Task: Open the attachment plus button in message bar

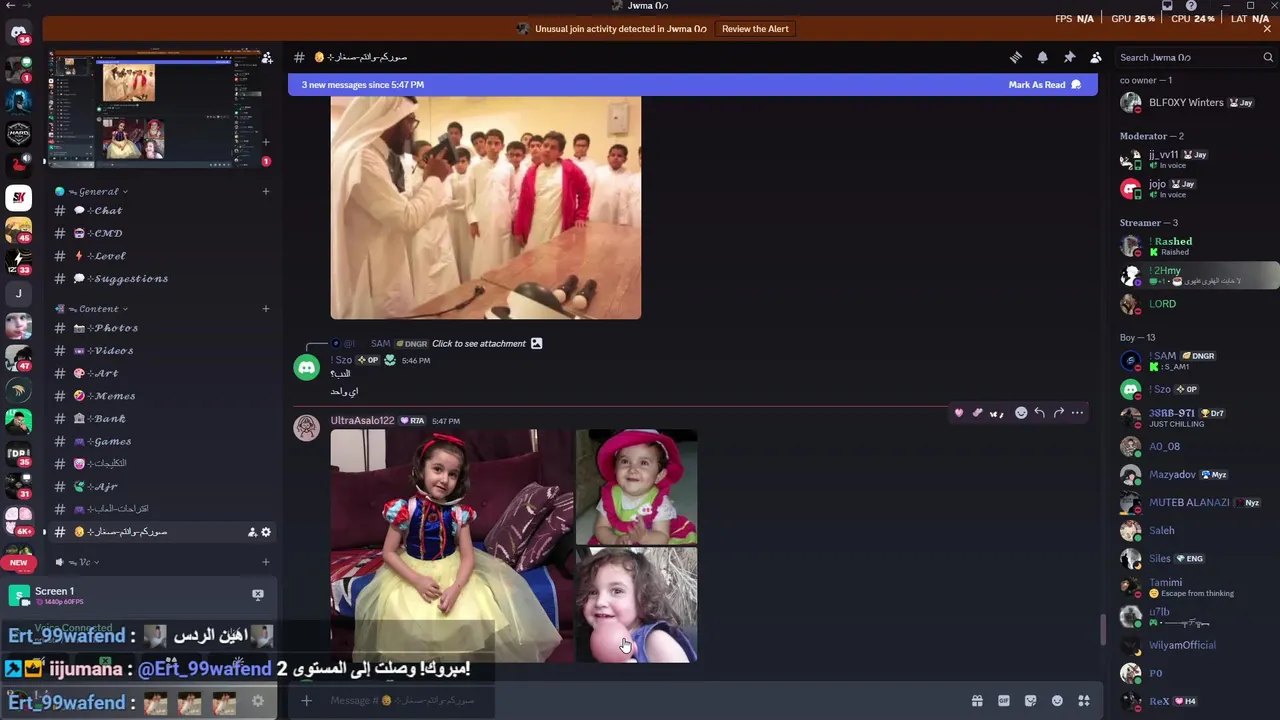Action: (307, 701)
